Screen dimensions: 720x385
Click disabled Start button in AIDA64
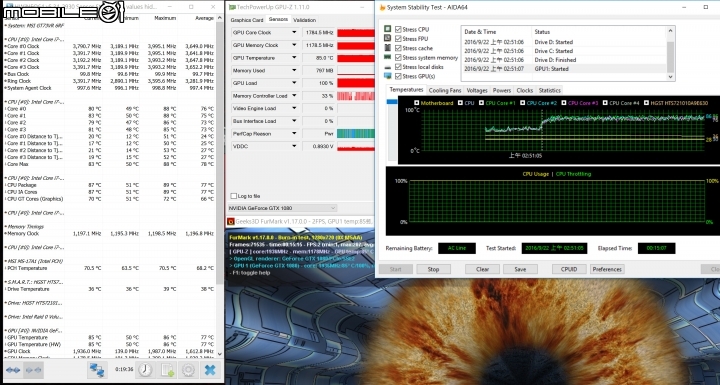(395, 269)
